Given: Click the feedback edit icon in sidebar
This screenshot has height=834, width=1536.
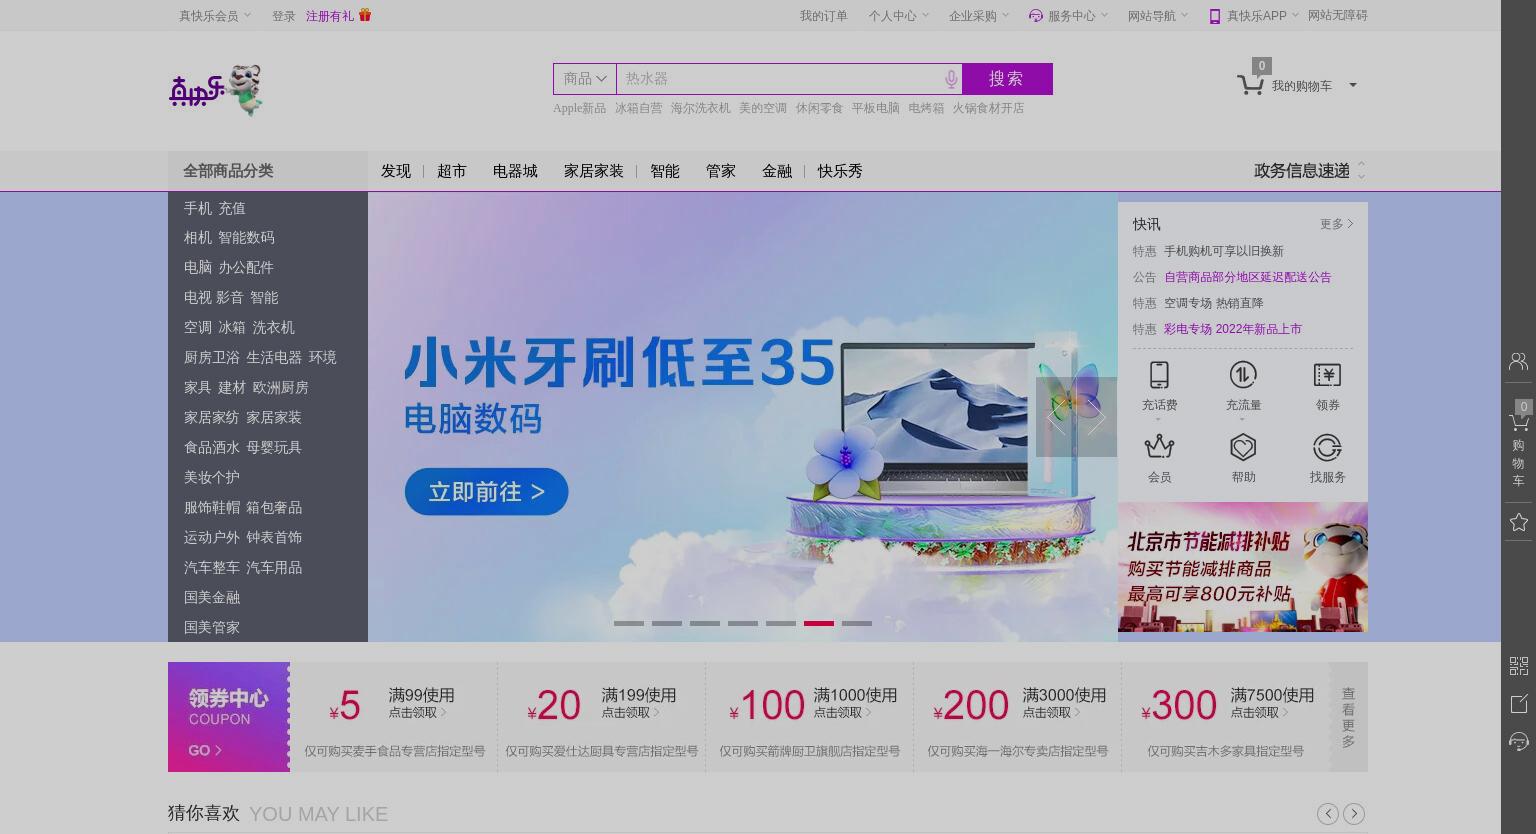Looking at the screenshot, I should click(1518, 704).
